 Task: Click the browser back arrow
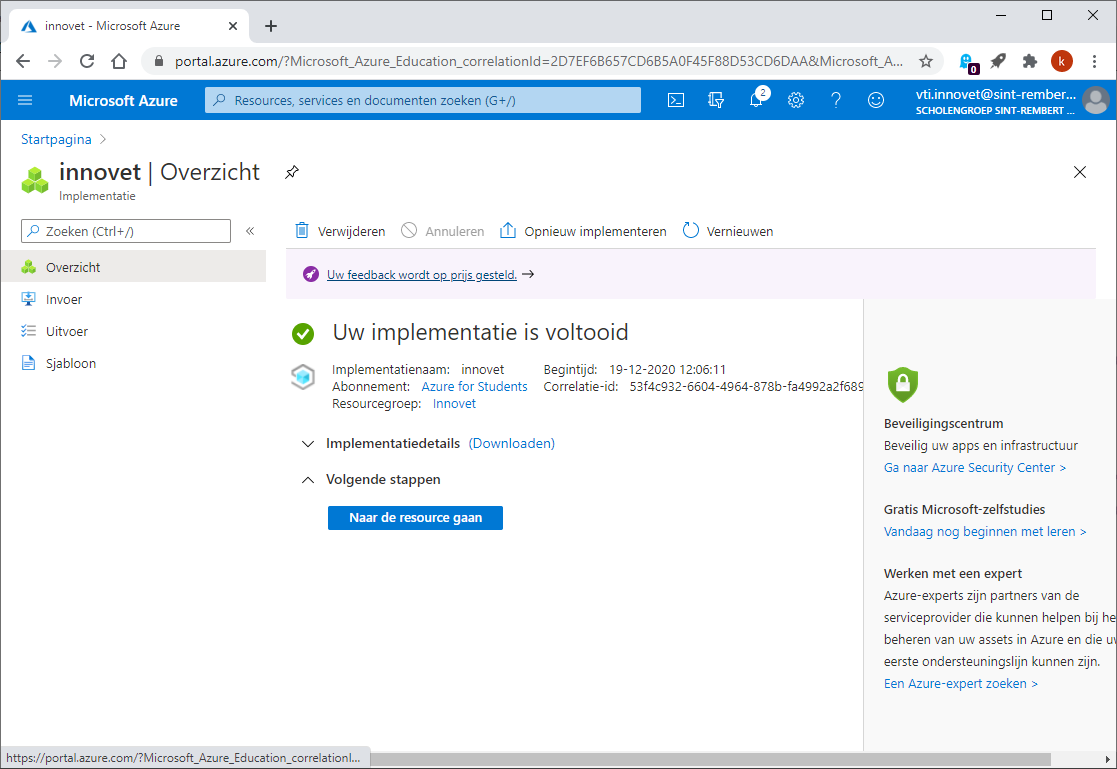tap(23, 61)
